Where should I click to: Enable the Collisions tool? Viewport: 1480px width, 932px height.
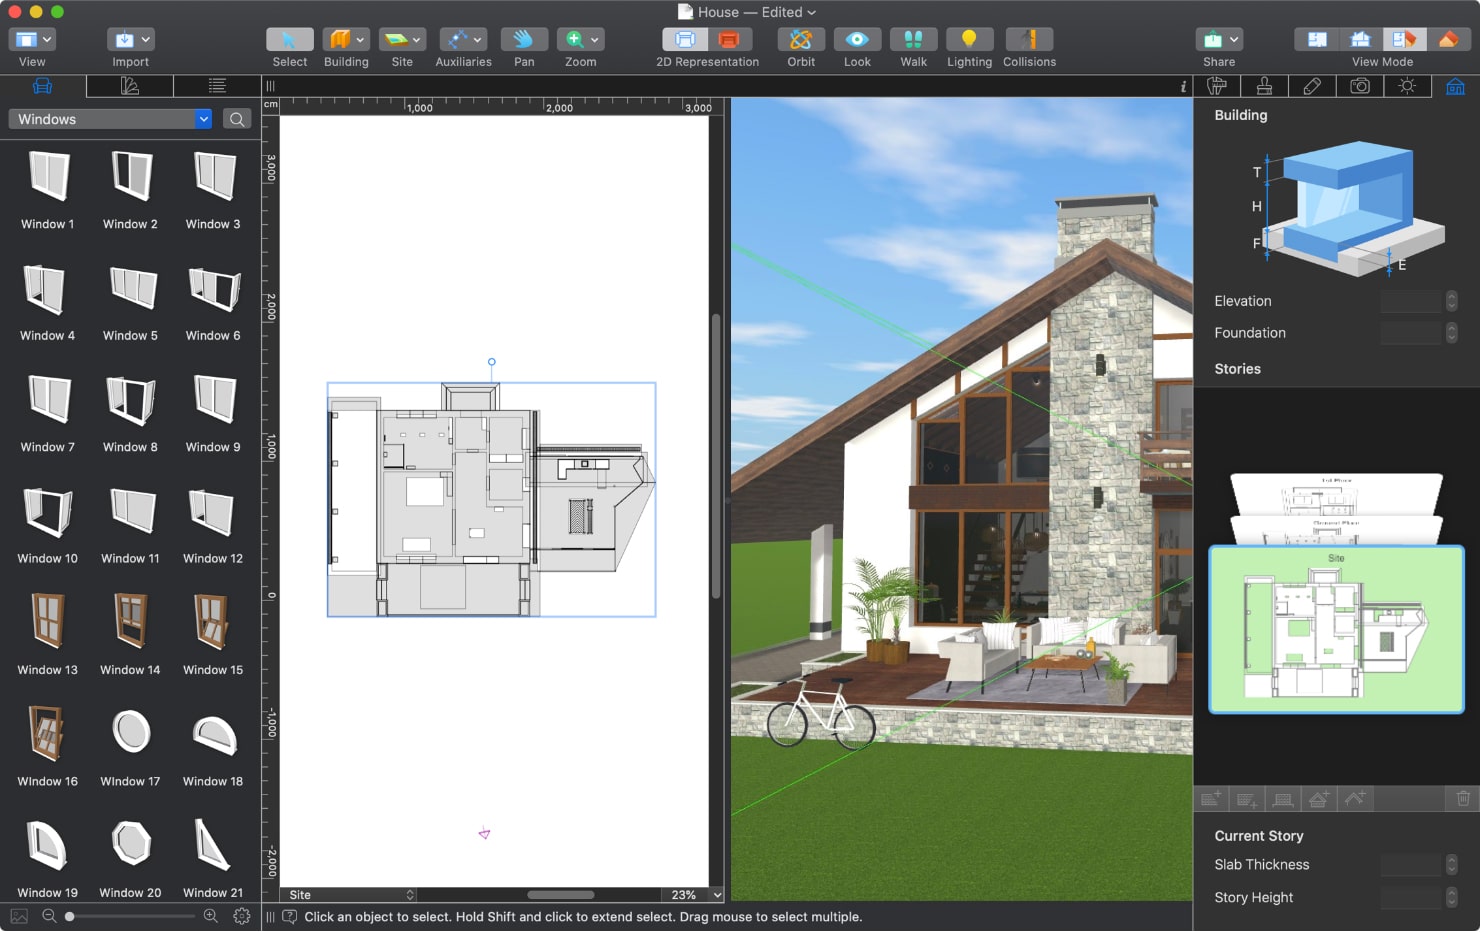click(x=1028, y=40)
